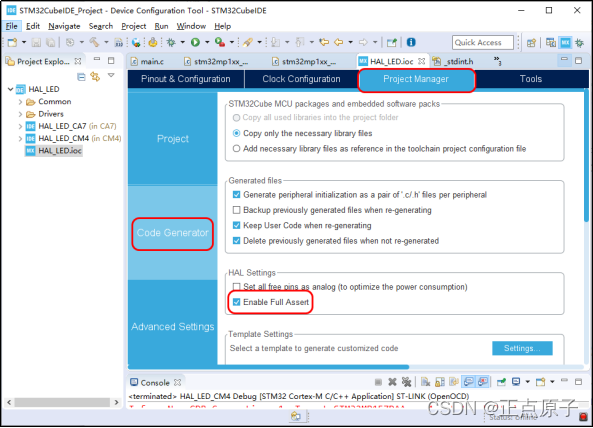
Task: Click the Run with coverage/external tools icon
Action: coord(219,42)
